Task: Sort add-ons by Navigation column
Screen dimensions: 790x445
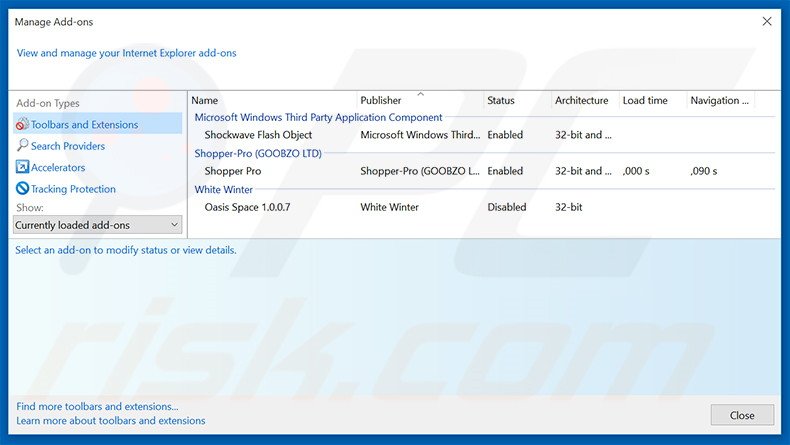Action: 720,100
